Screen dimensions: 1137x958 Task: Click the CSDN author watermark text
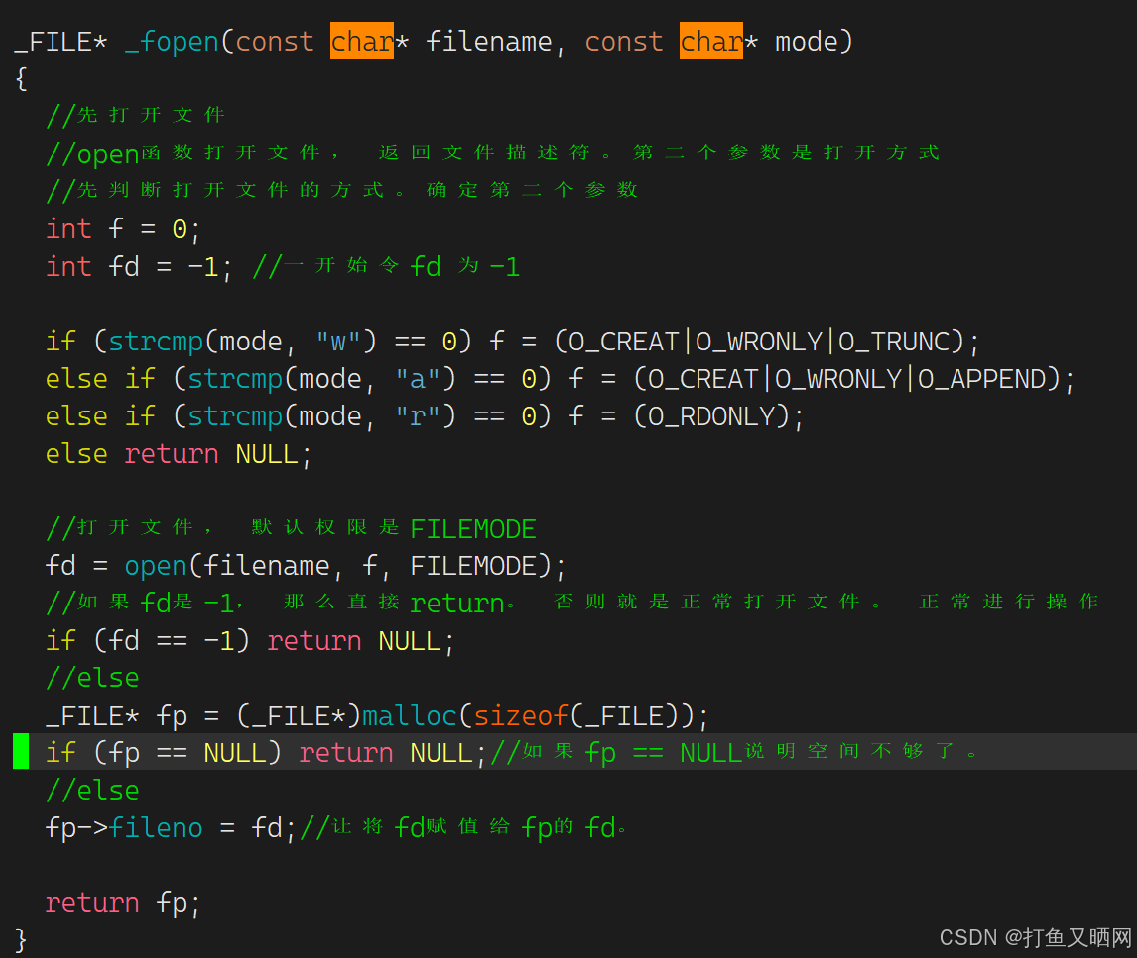click(x=1035, y=937)
